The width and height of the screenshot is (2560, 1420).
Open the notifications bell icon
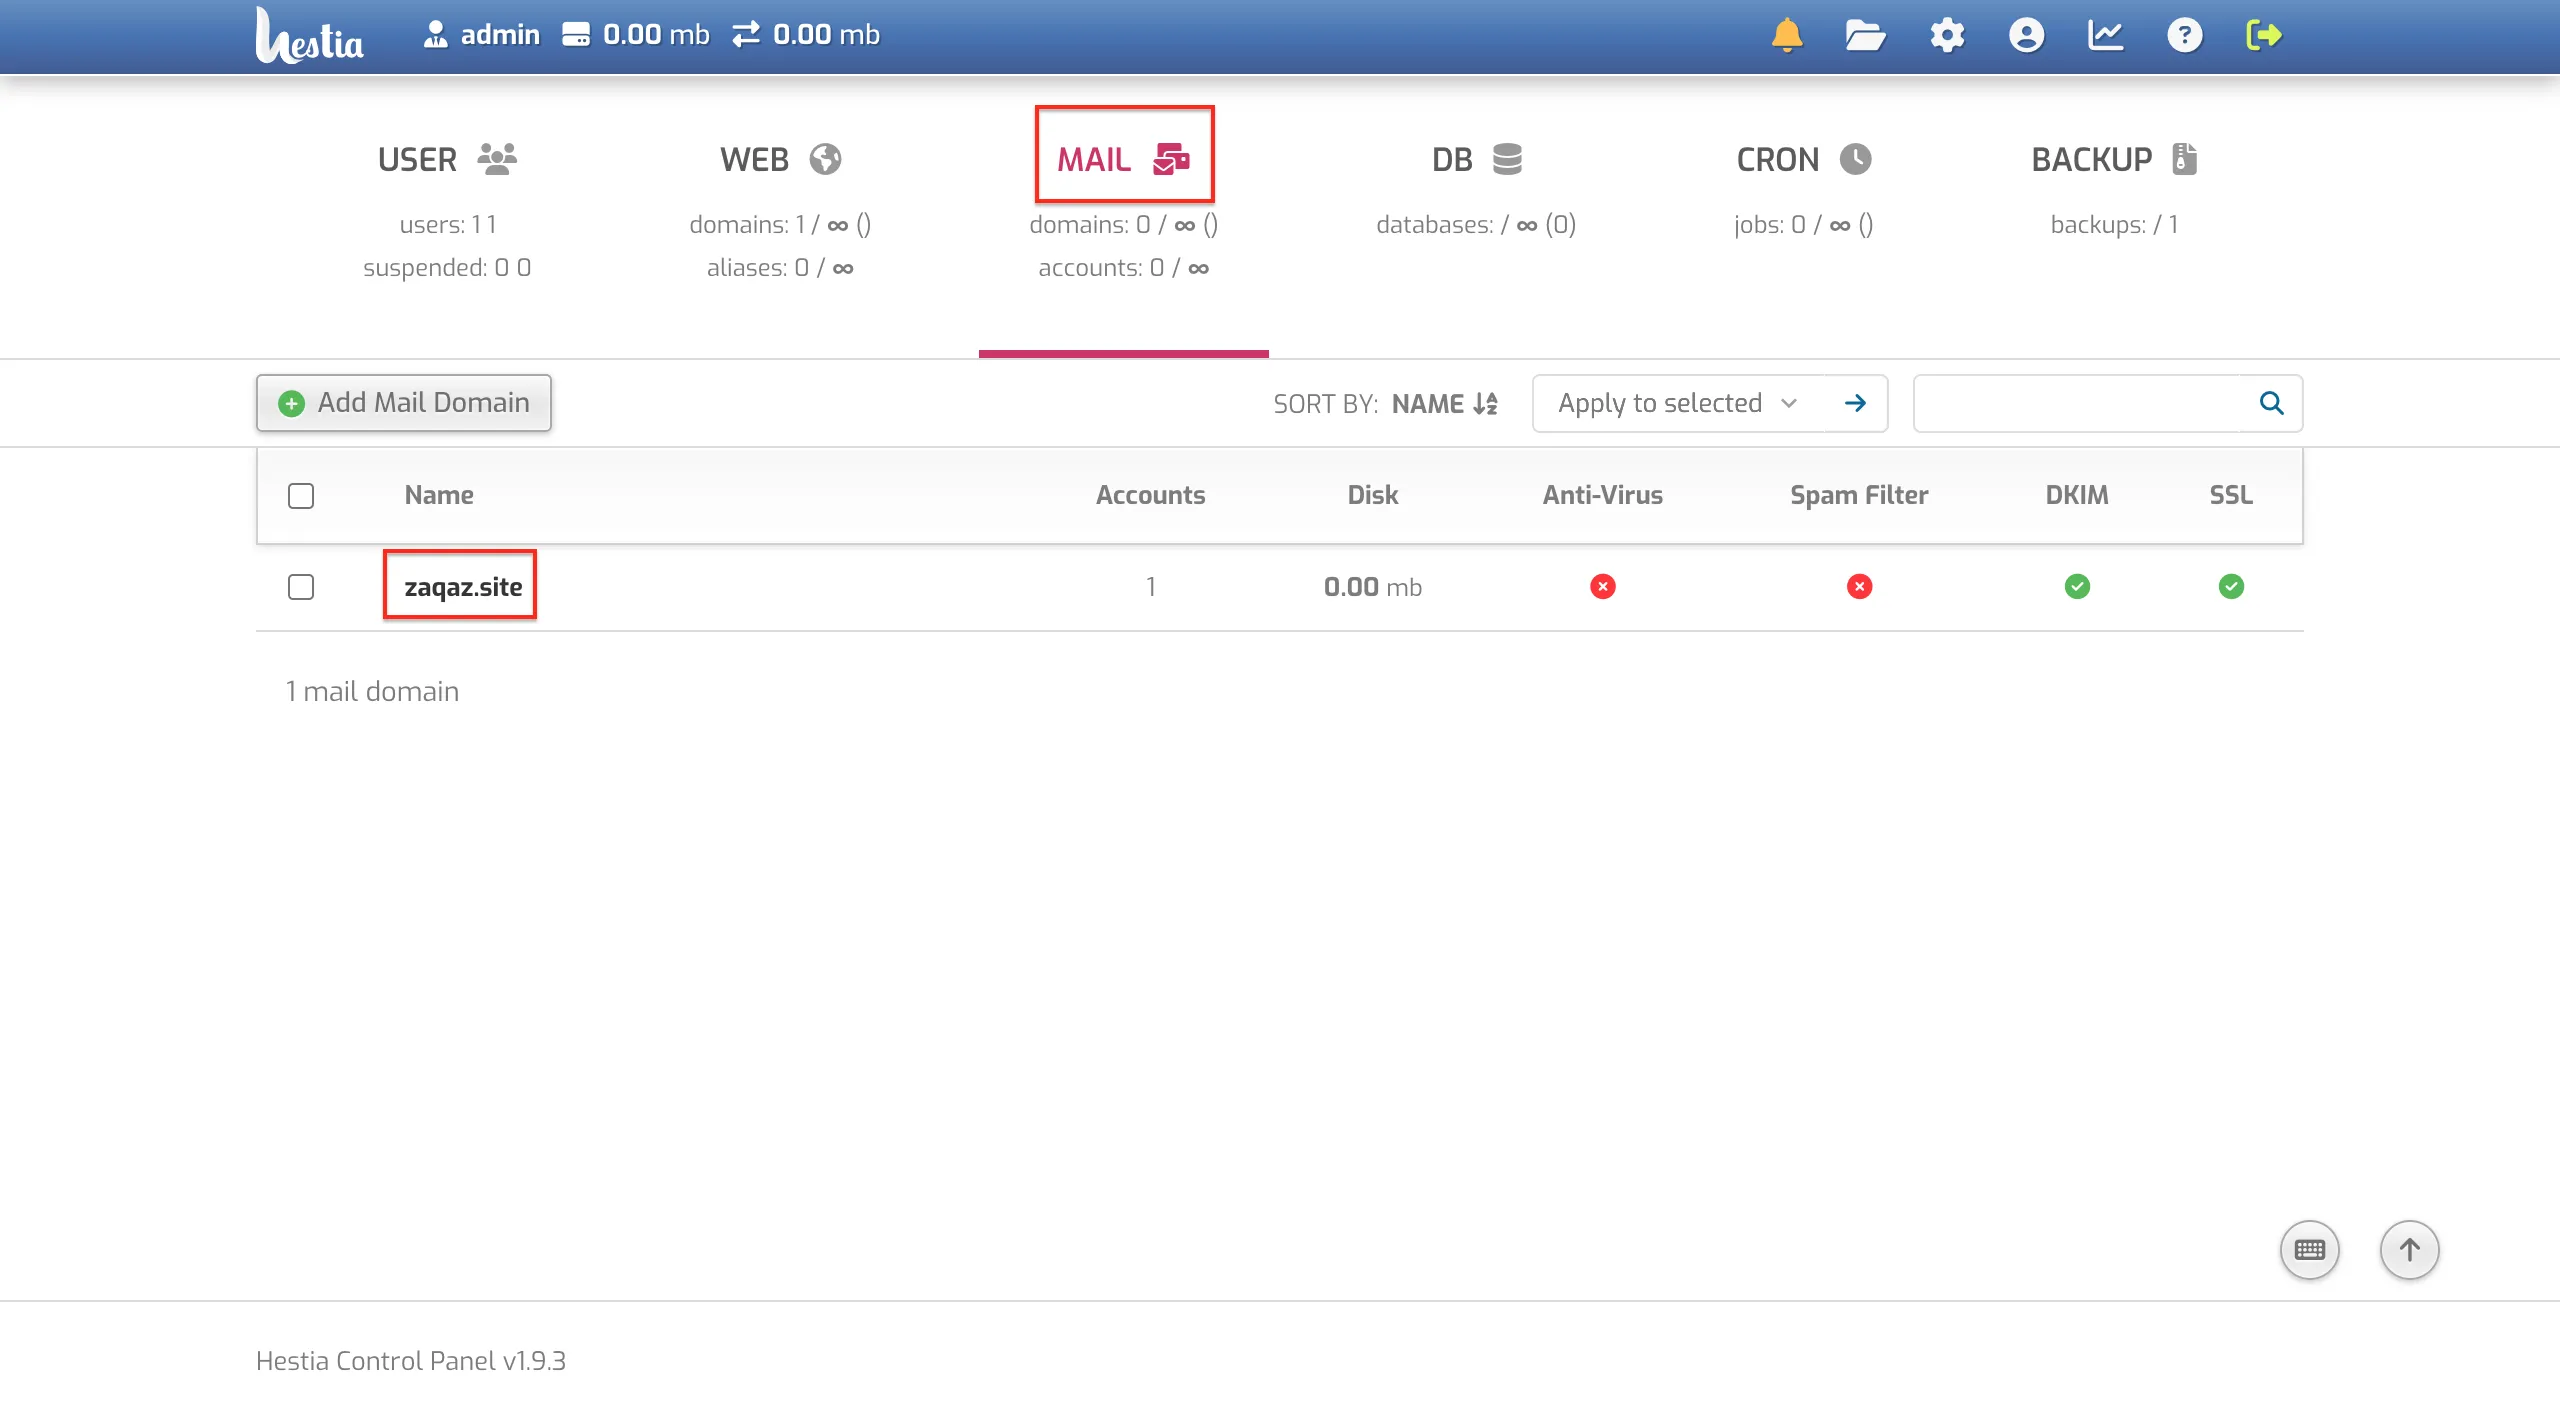point(1786,35)
